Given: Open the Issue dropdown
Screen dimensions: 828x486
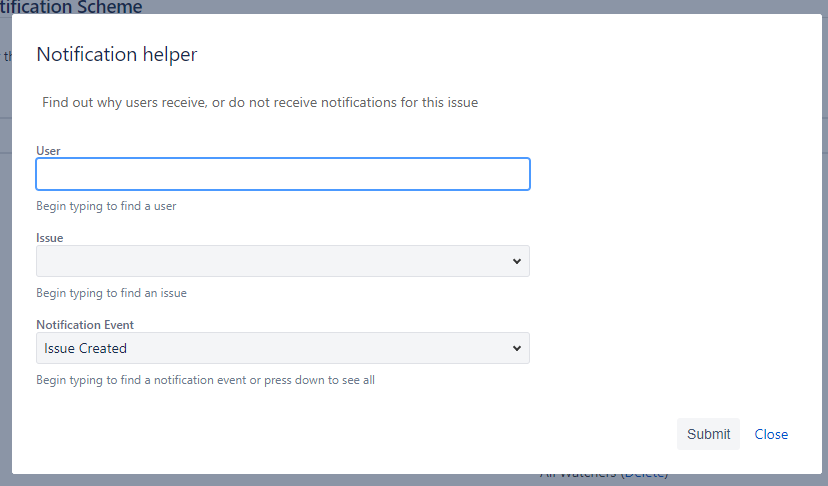Looking at the screenshot, I should (x=283, y=261).
